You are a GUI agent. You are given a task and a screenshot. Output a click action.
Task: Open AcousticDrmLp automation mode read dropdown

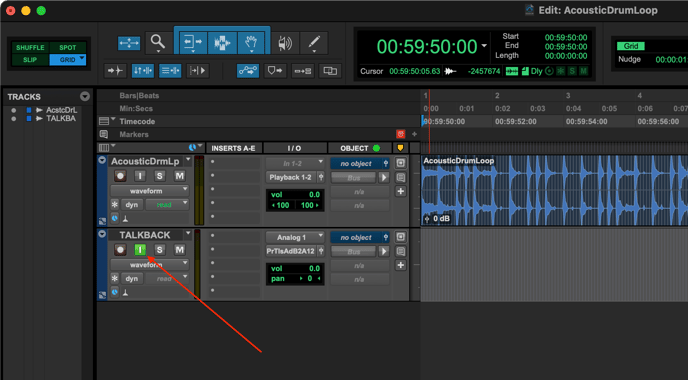click(167, 204)
